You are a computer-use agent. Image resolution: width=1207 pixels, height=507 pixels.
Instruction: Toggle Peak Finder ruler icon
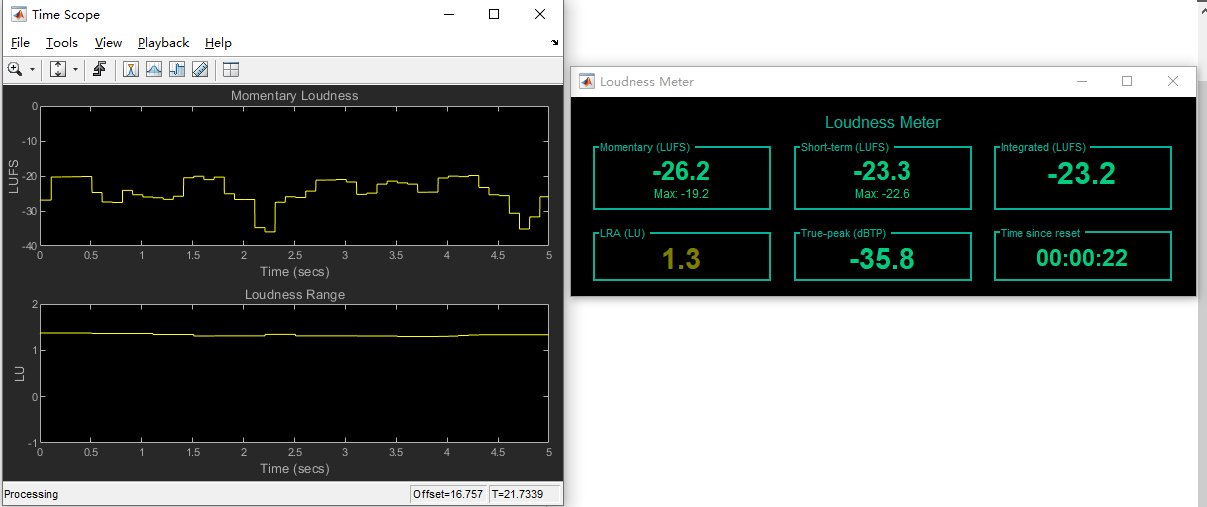tap(200, 69)
